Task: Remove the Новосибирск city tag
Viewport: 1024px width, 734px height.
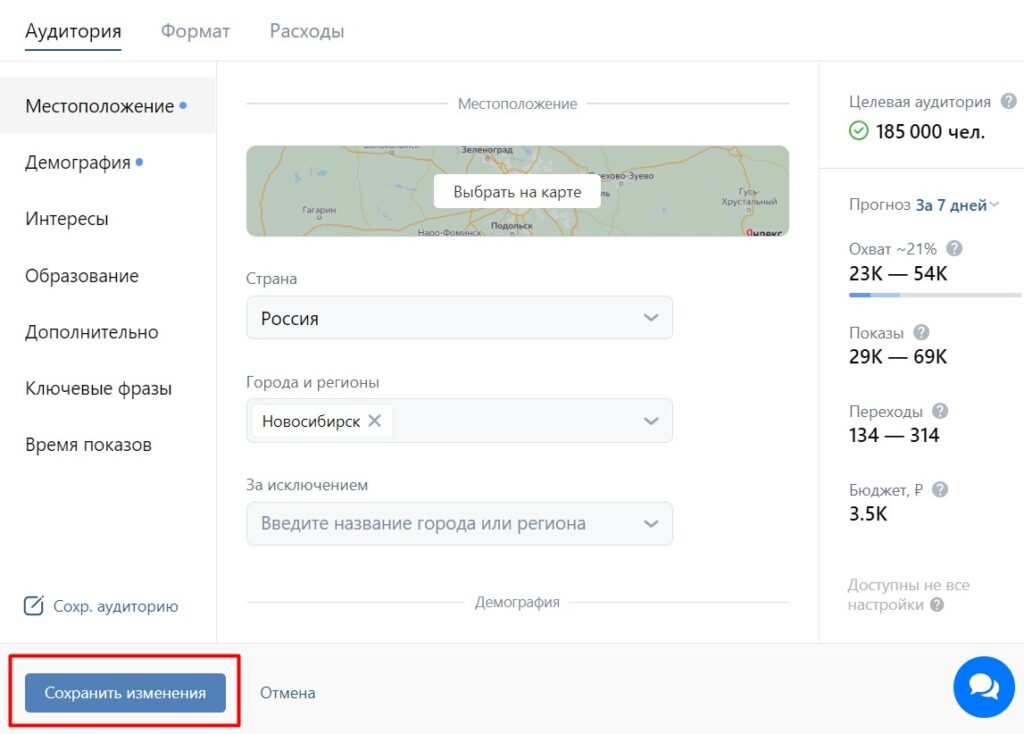Action: [375, 421]
